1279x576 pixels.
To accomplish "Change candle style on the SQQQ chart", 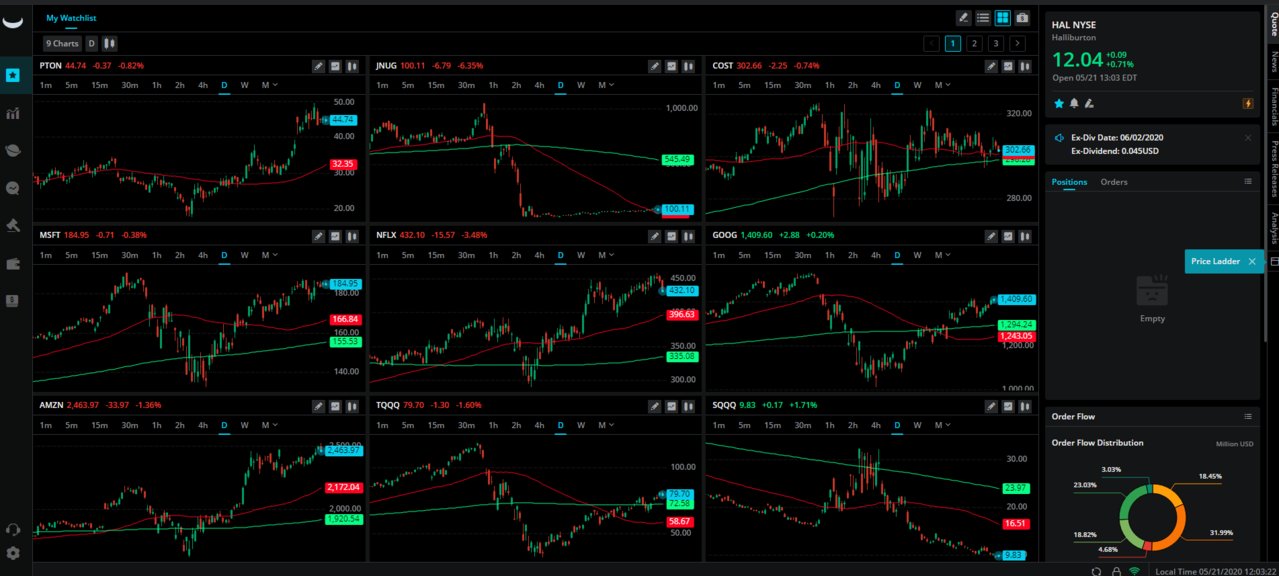I will click(x=1024, y=406).
